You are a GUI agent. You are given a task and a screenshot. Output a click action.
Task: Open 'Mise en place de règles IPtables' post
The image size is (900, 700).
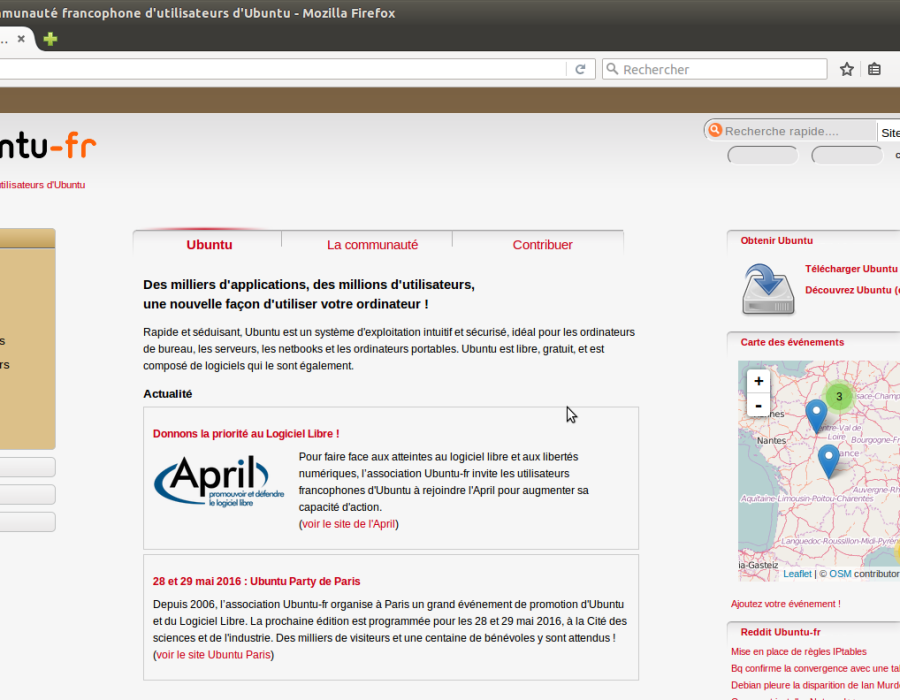point(798,651)
